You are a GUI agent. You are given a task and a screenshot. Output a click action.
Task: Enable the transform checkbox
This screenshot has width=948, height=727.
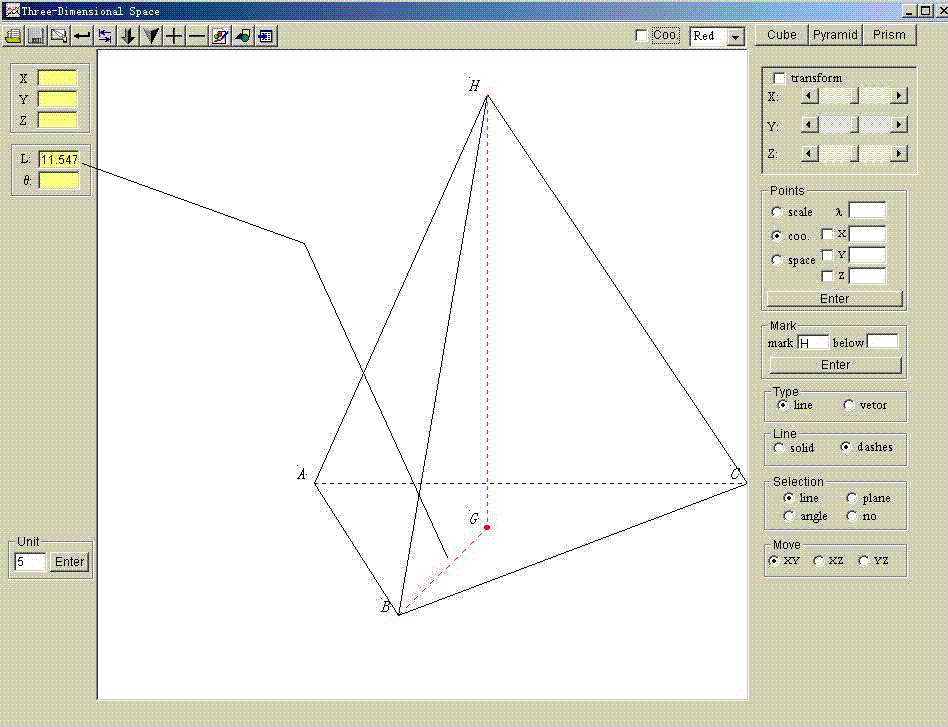coord(779,78)
